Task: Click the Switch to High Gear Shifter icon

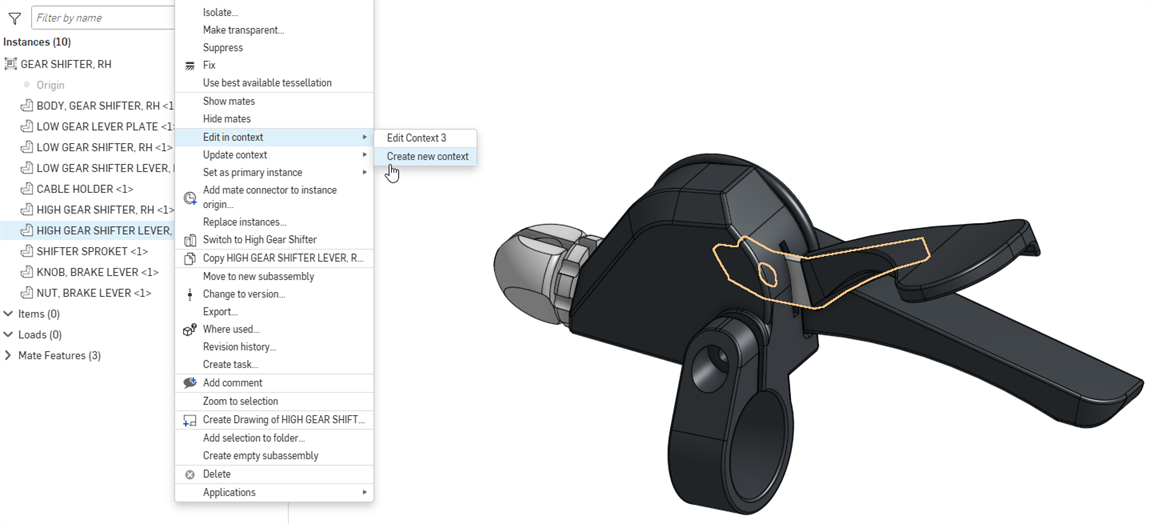Action: pos(190,240)
